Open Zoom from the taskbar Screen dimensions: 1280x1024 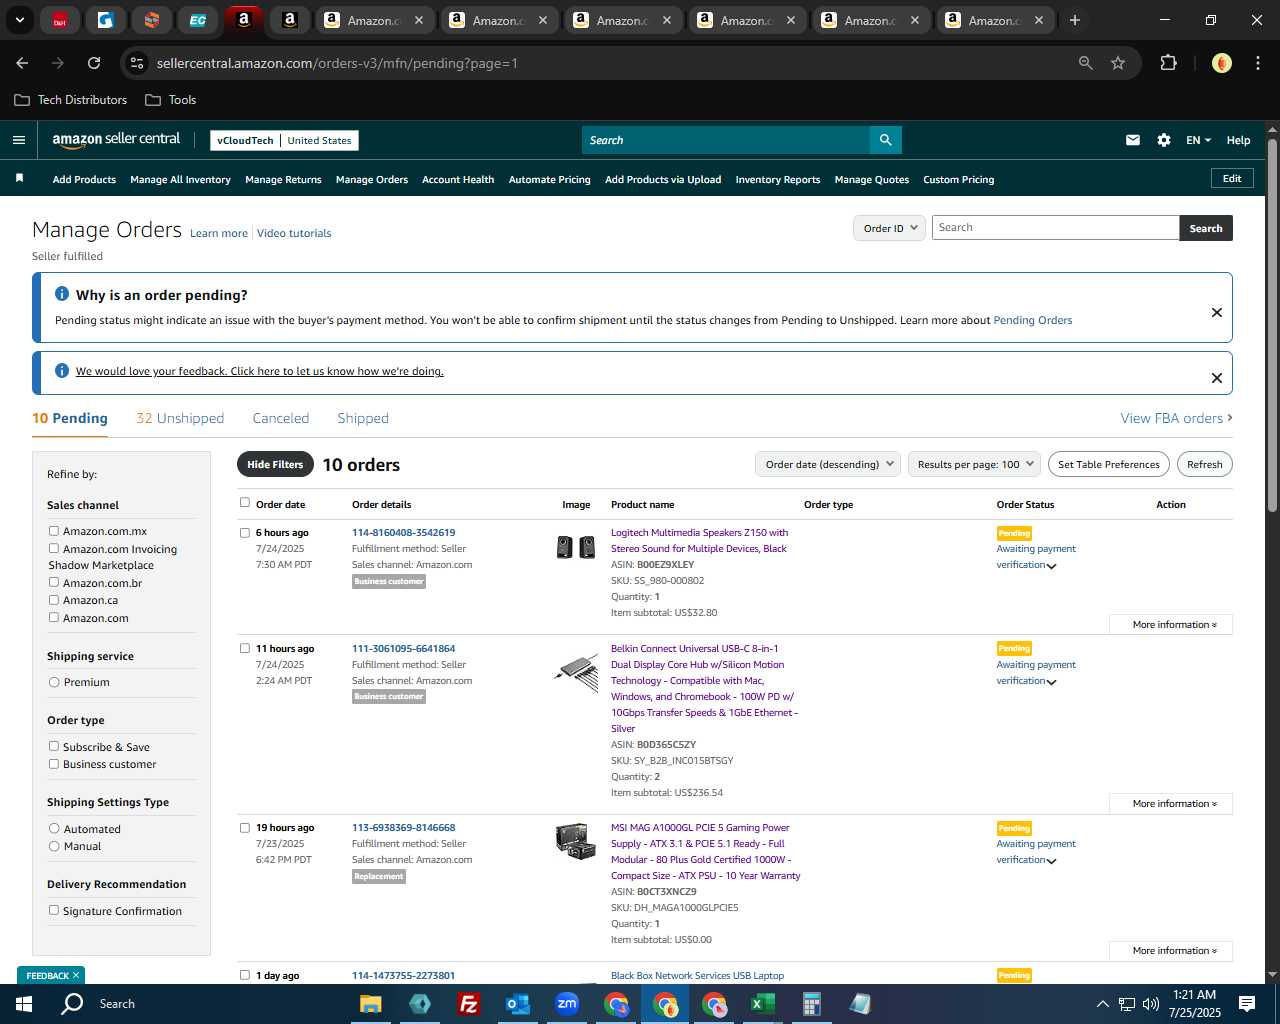coord(567,1004)
